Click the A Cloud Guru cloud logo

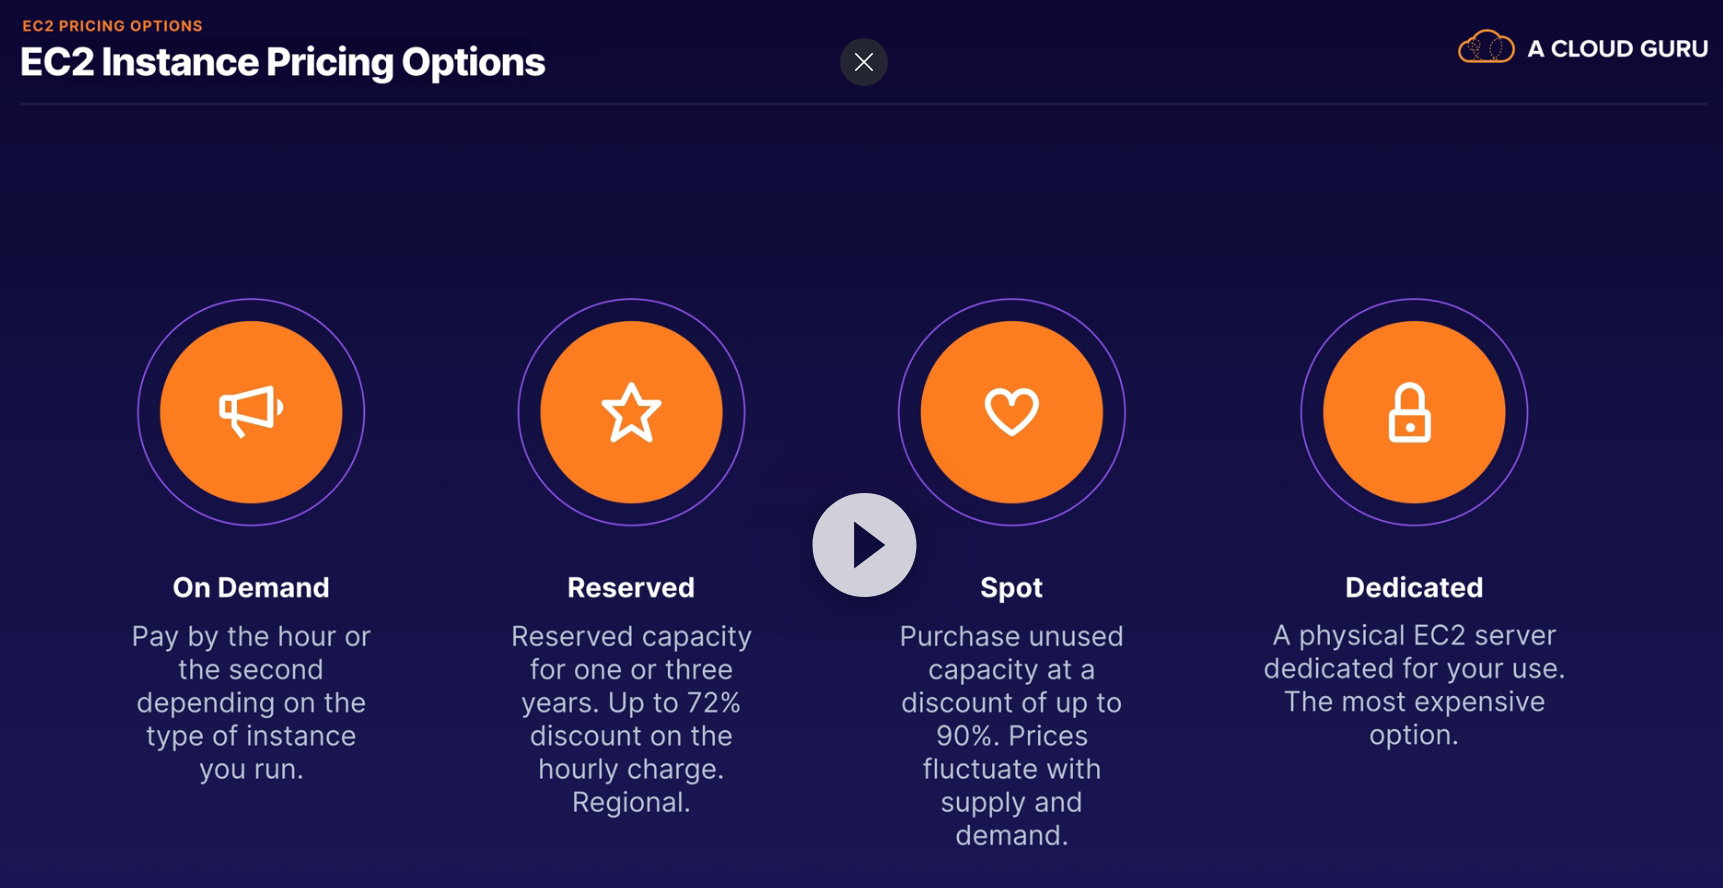(x=1486, y=47)
